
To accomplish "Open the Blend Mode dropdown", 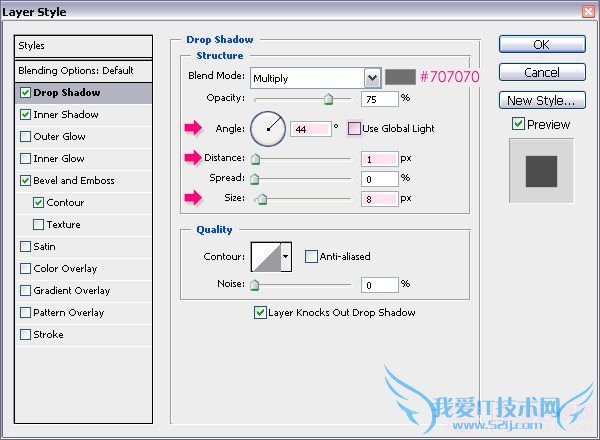I will click(372, 78).
